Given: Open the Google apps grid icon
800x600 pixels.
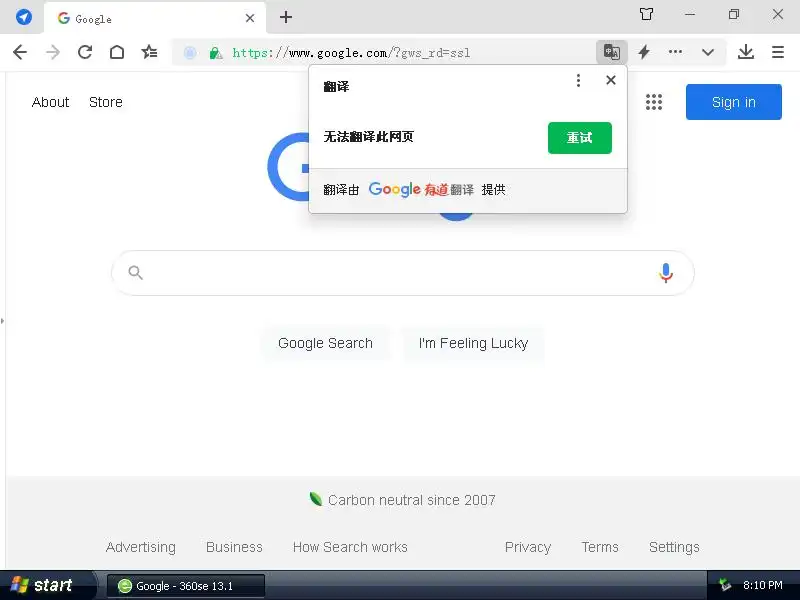Looking at the screenshot, I should [654, 102].
